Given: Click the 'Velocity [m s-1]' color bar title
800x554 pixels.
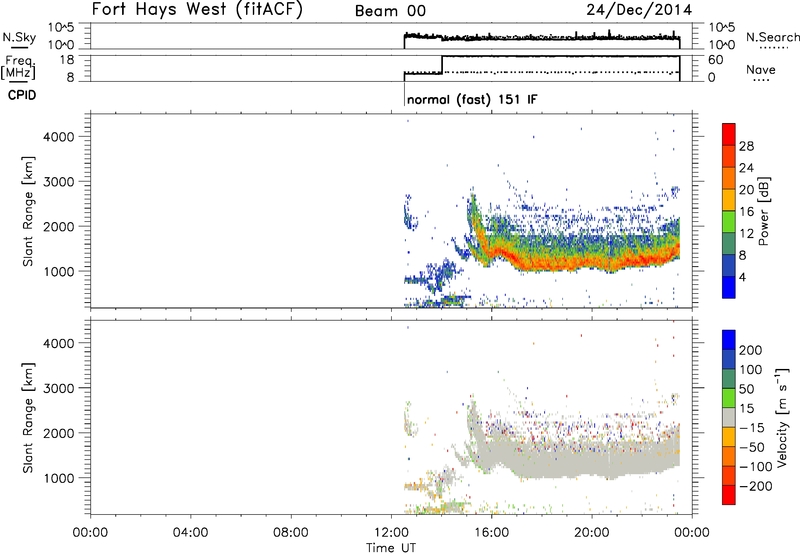Looking at the screenshot, I should pyautogui.click(x=782, y=417).
